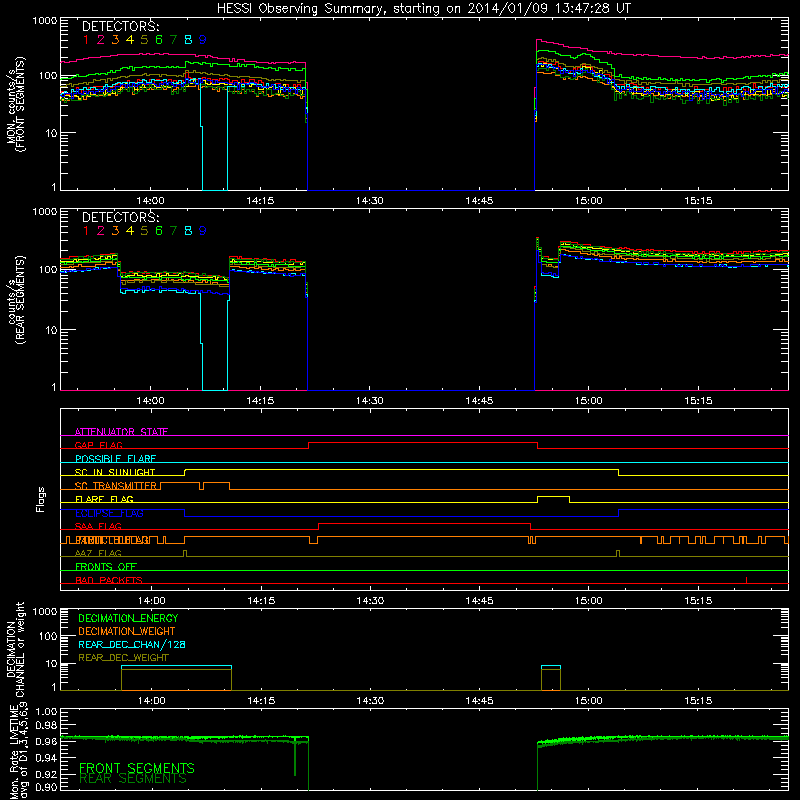800x800 pixels.
Task: Select detector 8 in front segments legend
Action: pos(188,40)
